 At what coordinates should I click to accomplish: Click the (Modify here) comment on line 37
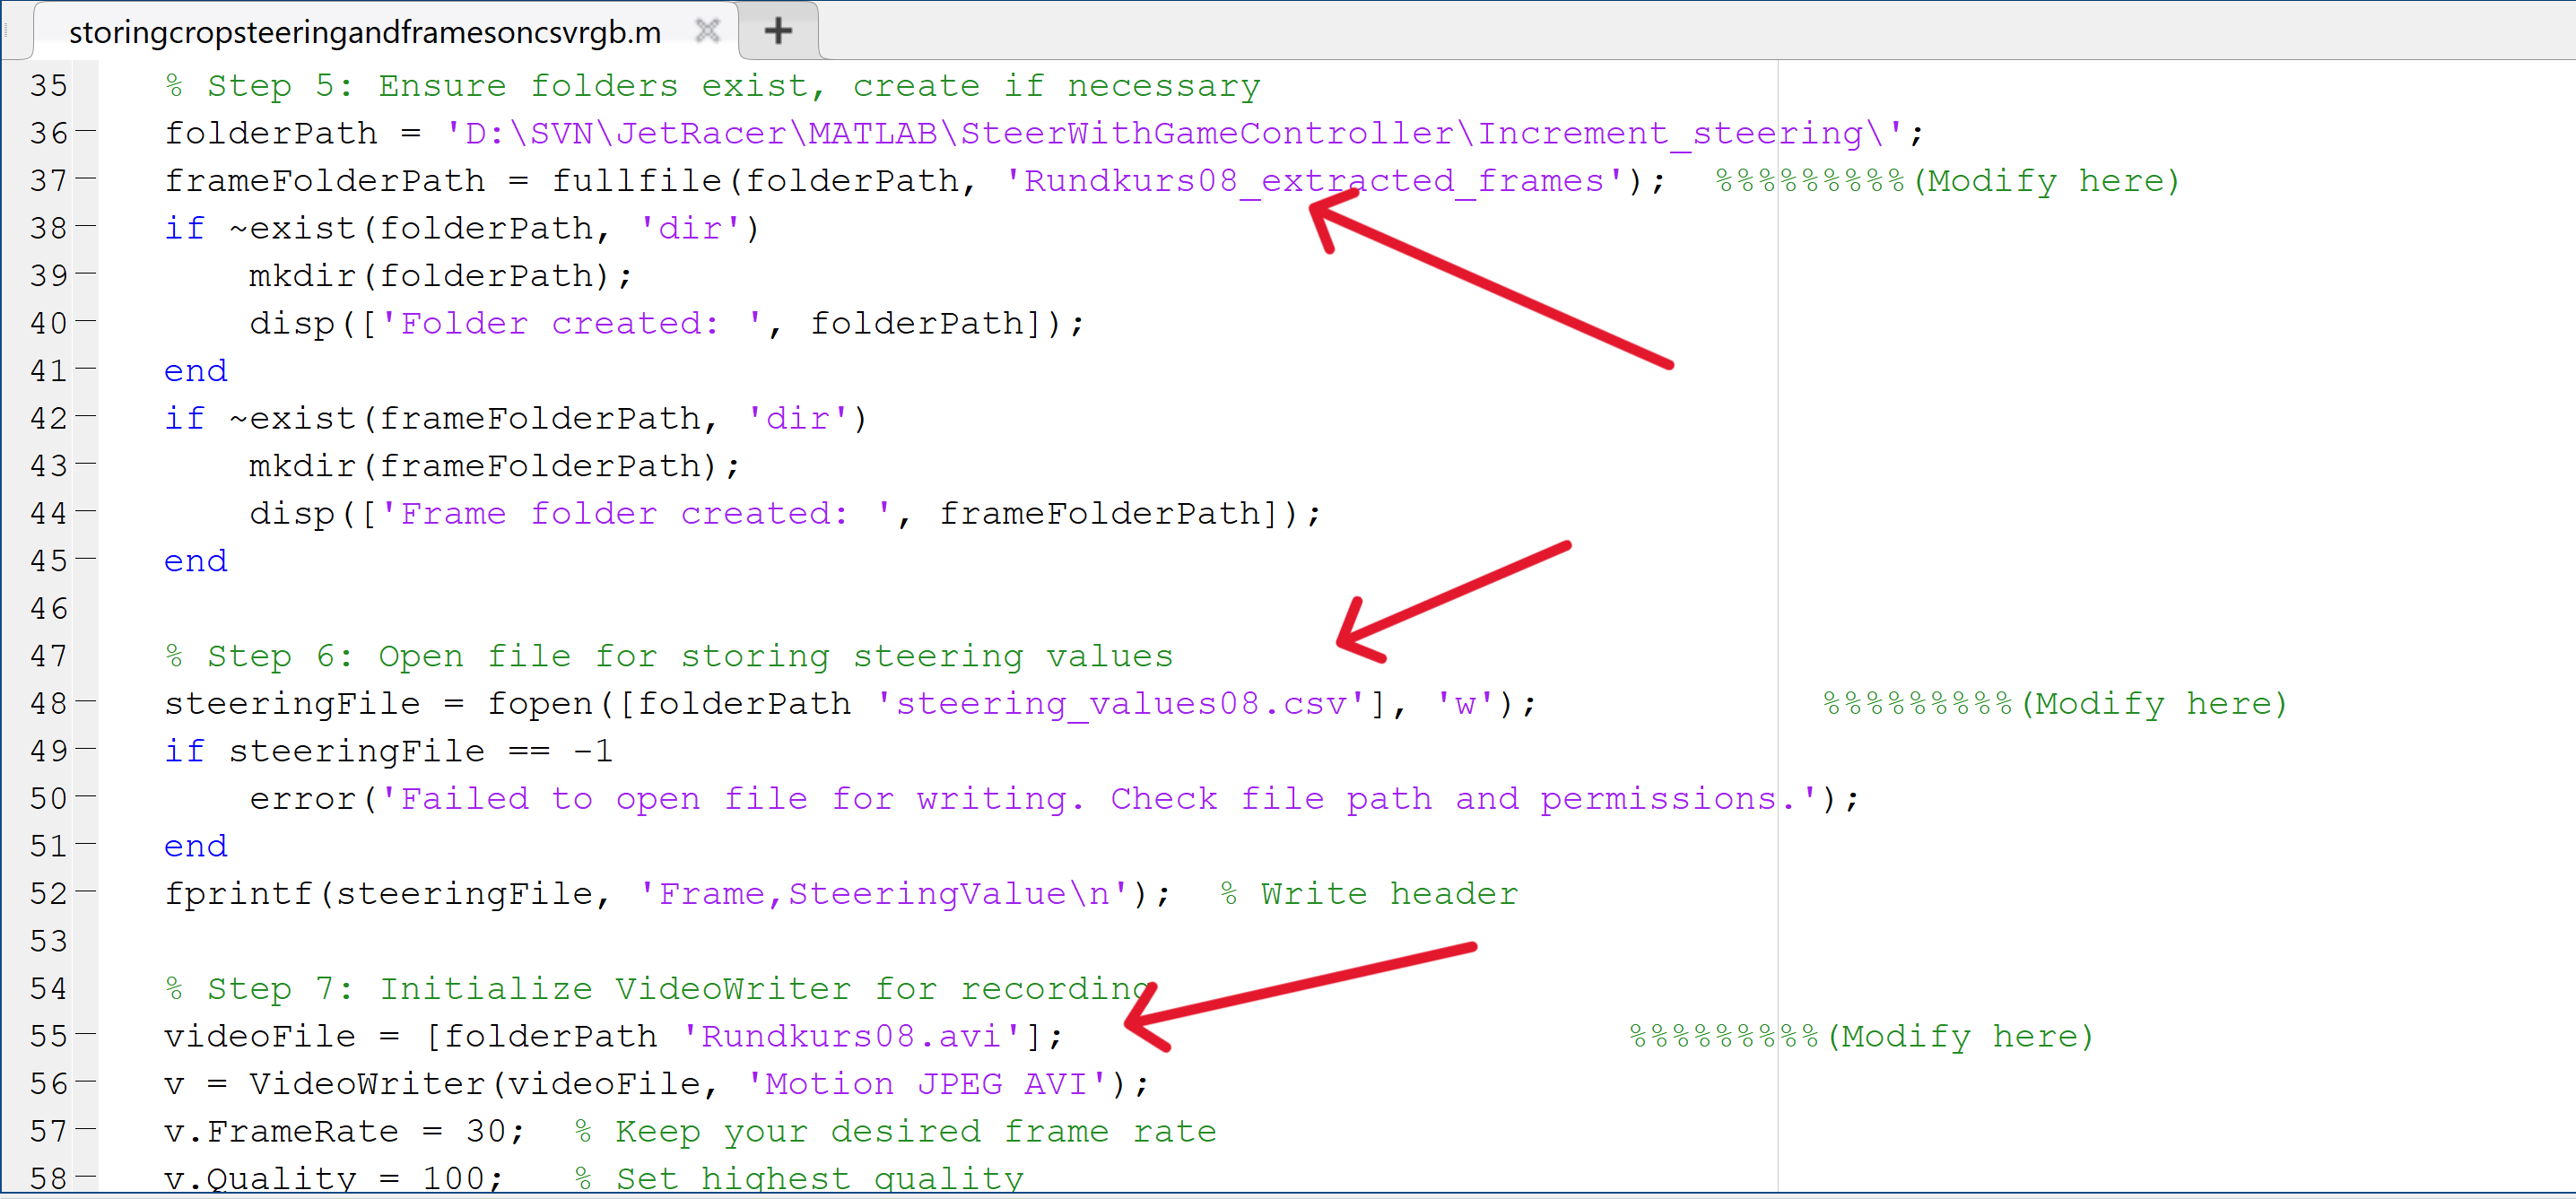[x=2047, y=181]
